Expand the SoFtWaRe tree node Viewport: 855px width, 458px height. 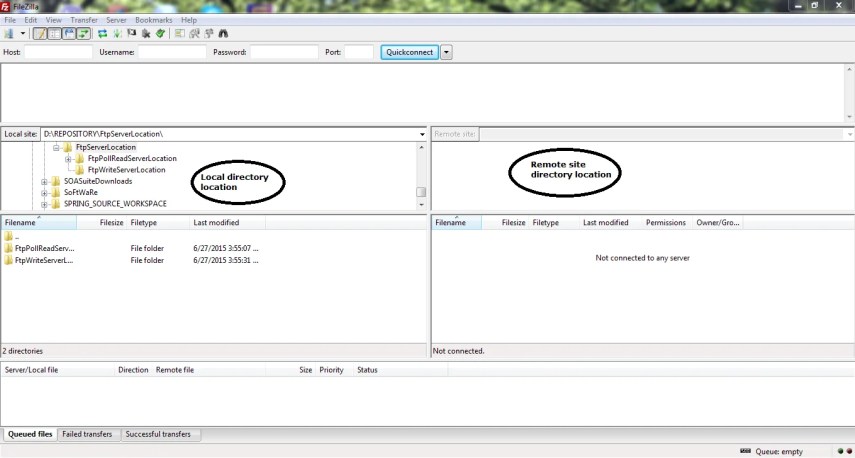click(x=44, y=192)
